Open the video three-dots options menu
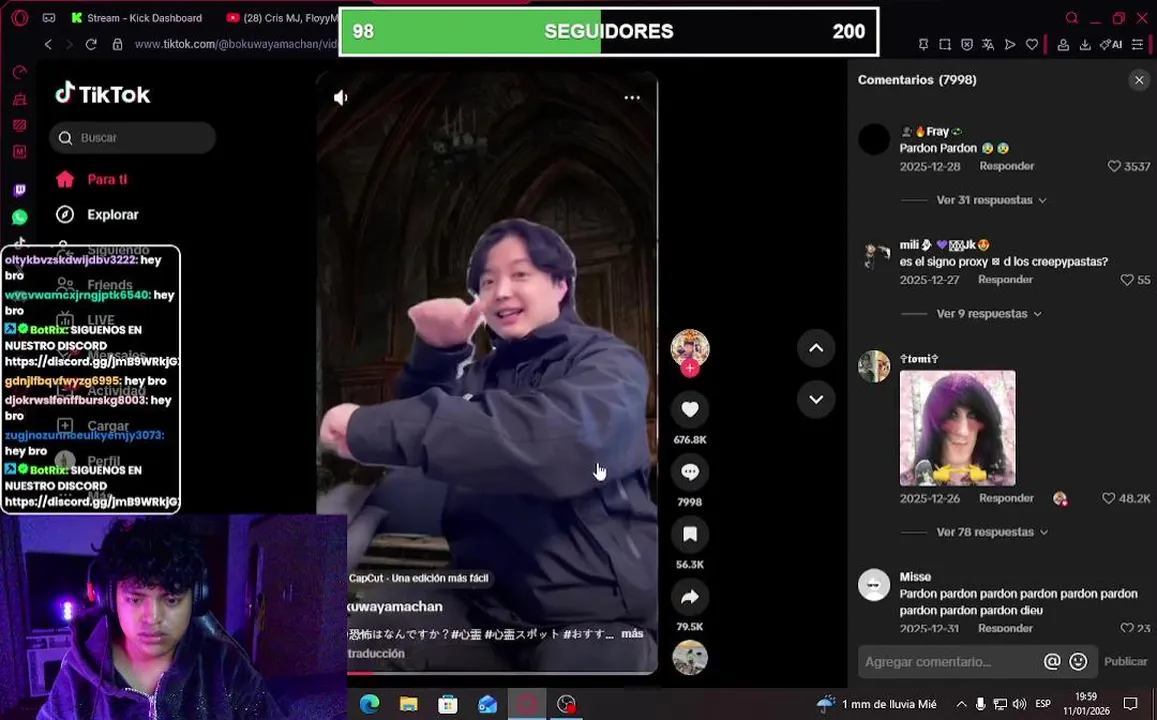This screenshot has width=1157, height=720. [632, 97]
